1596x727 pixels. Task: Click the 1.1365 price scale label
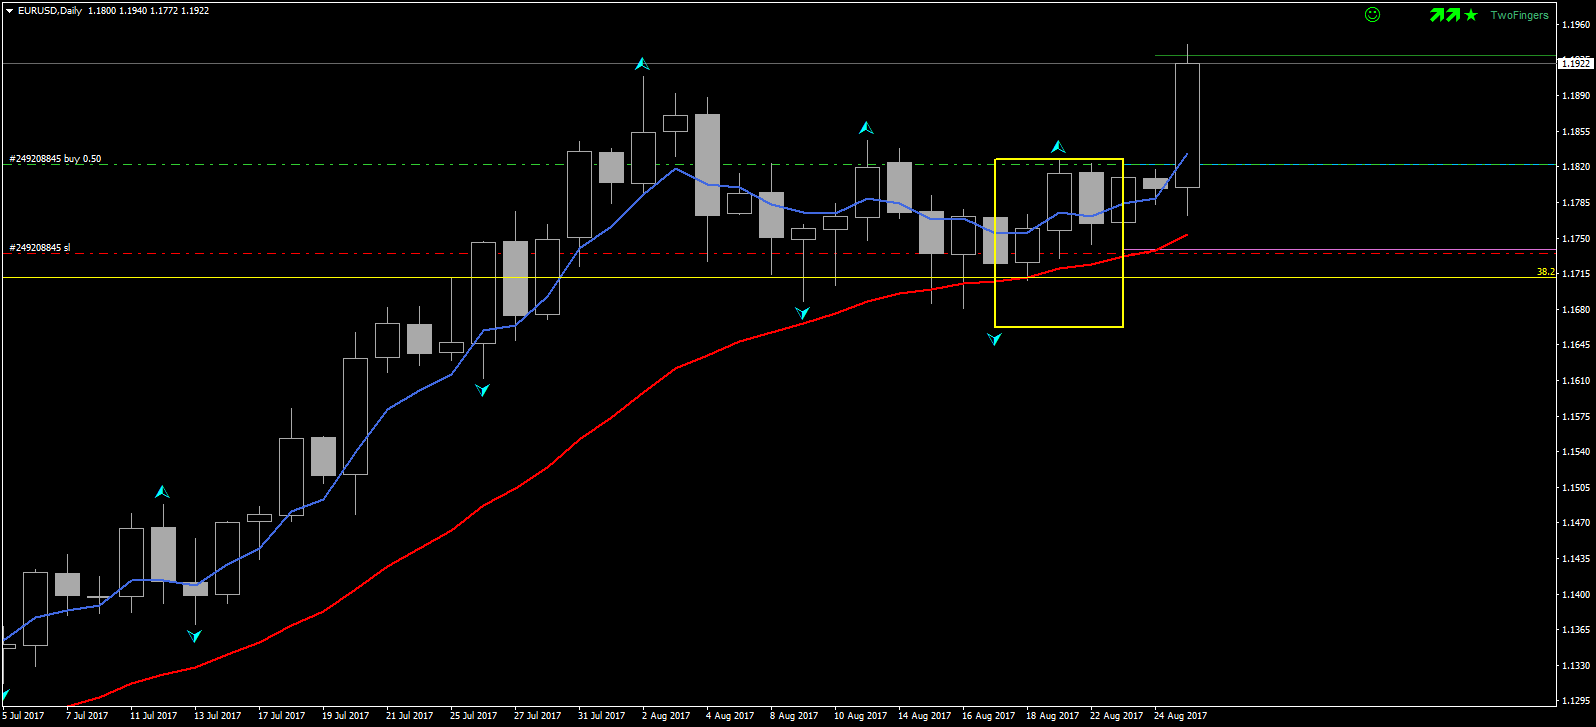coord(1575,630)
